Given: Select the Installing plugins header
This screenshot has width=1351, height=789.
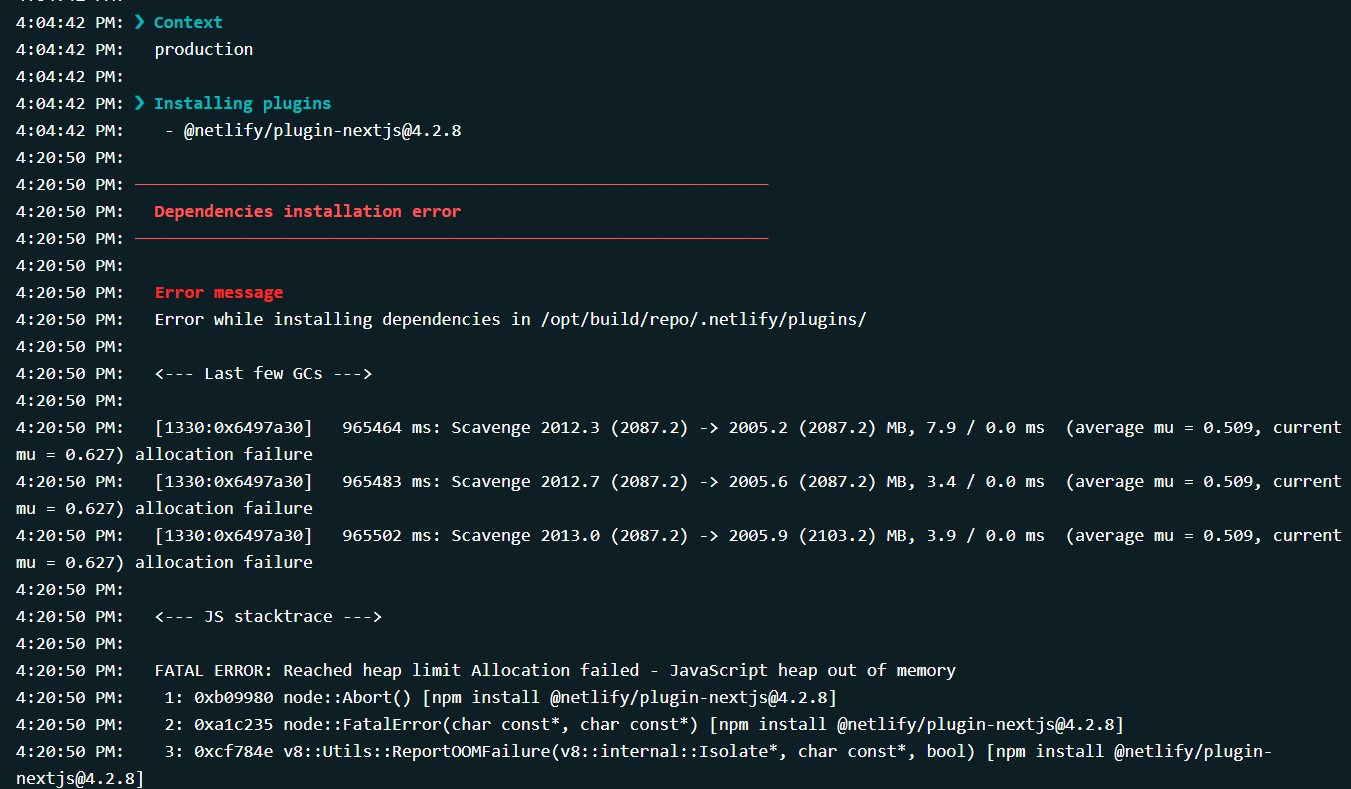Looking at the screenshot, I should click(x=243, y=103).
